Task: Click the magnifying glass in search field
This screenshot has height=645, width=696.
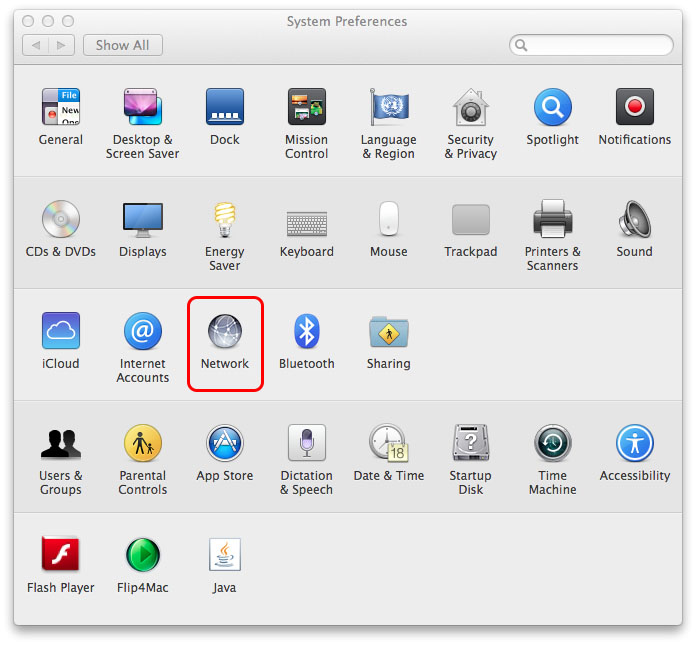Action: (x=521, y=45)
